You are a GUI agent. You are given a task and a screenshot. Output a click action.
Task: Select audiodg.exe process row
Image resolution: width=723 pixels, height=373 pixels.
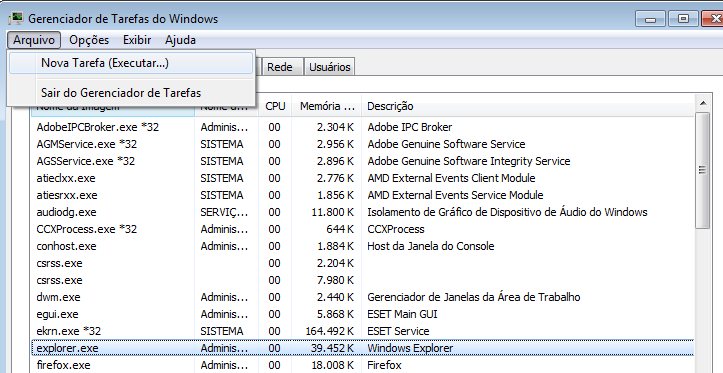click(x=362, y=213)
